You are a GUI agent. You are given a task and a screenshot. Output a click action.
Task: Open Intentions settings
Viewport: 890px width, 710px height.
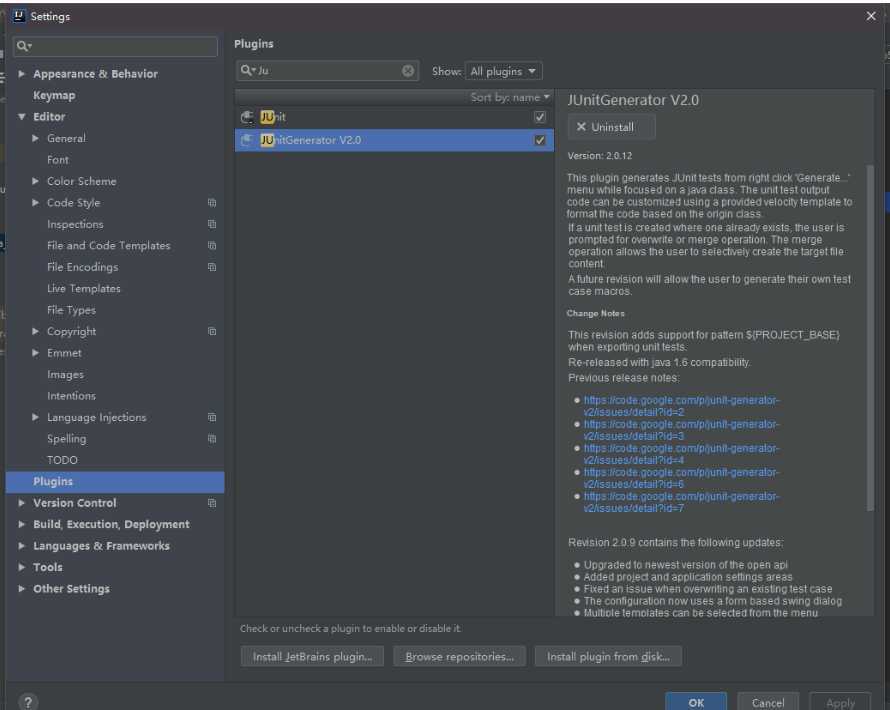tap(72, 396)
